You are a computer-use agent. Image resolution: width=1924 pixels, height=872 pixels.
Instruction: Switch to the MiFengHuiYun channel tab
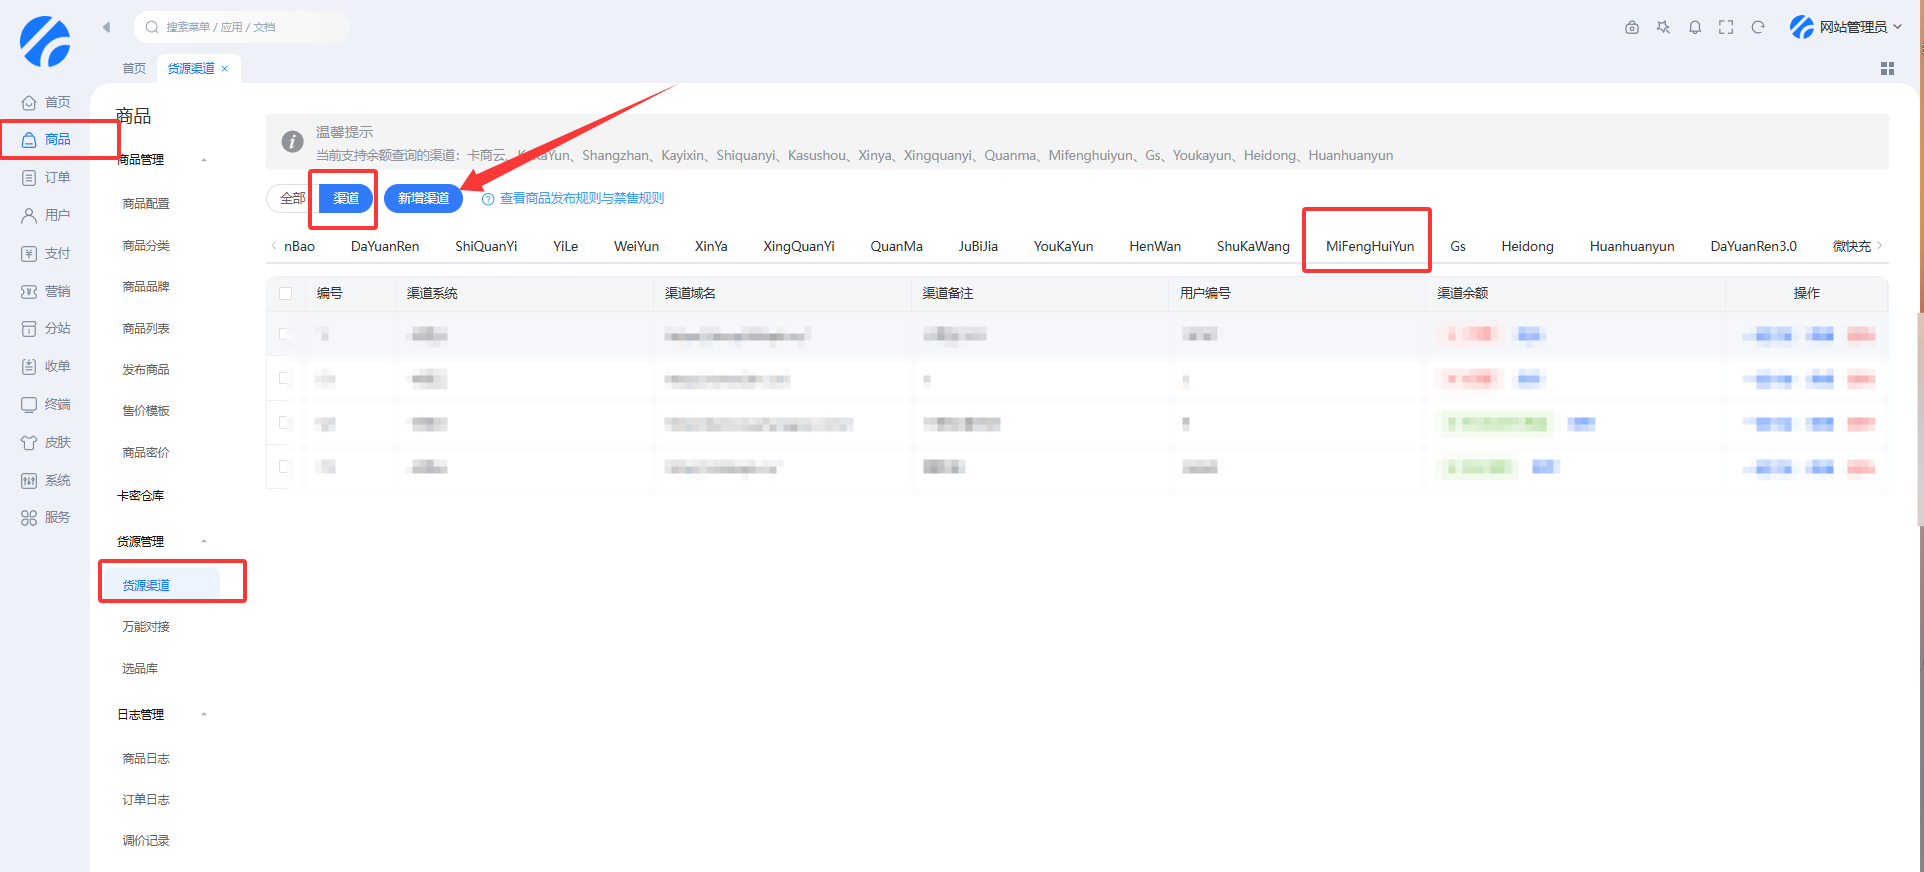point(1369,246)
